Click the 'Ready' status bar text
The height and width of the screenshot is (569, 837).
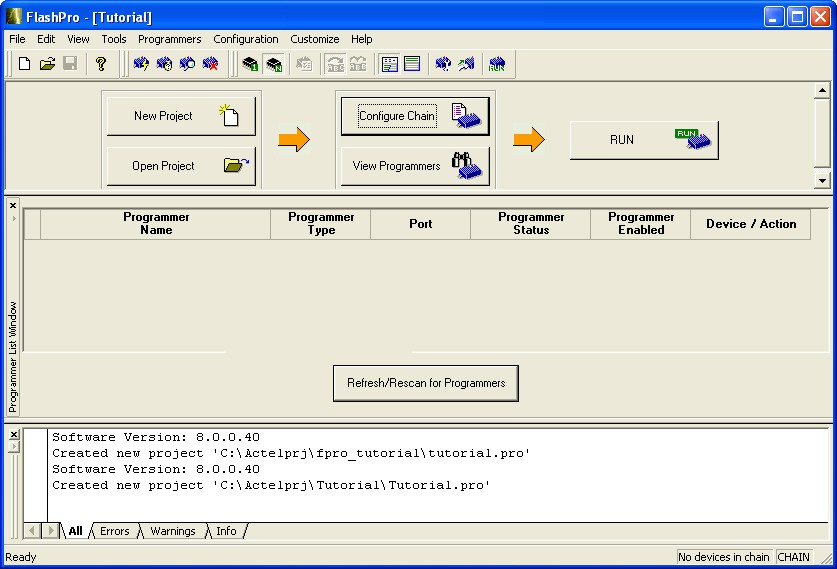tap(21, 557)
